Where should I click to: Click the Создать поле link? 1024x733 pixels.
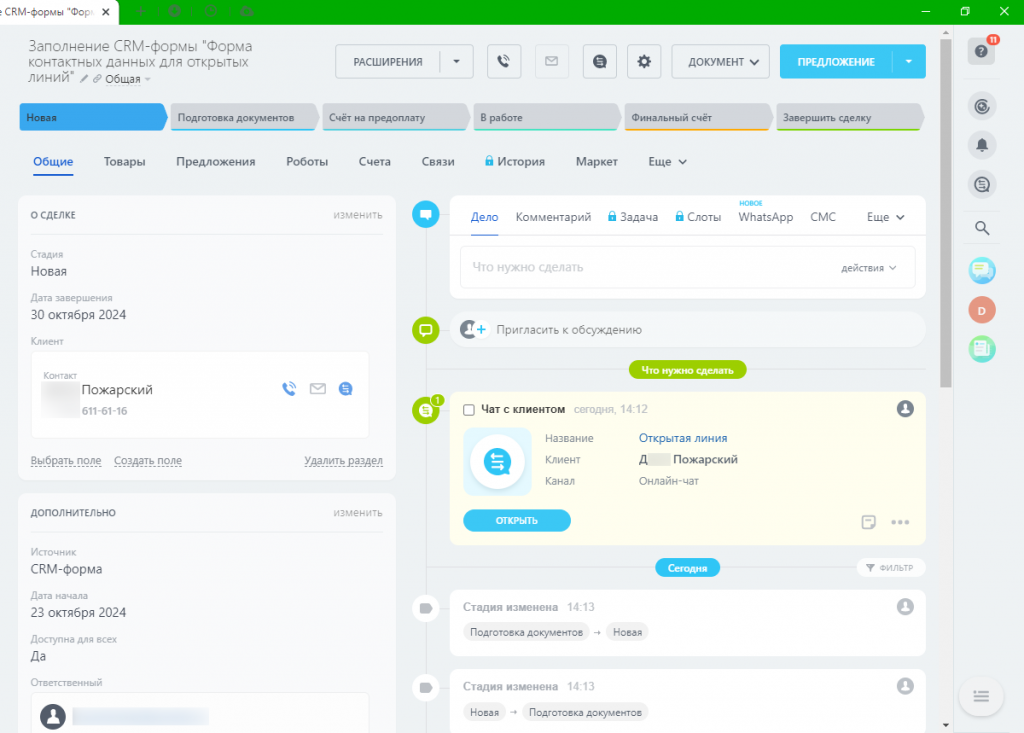(x=148, y=461)
